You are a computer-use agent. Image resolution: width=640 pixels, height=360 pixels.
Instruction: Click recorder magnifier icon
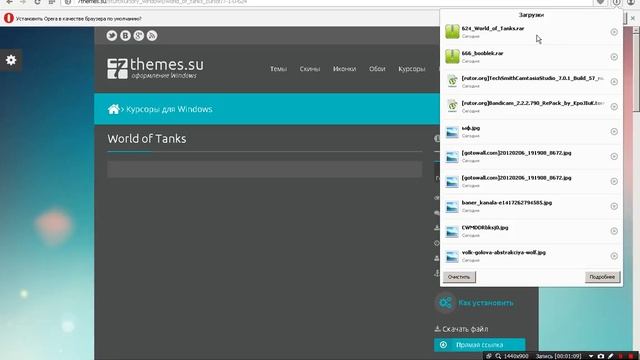pyautogui.click(x=498, y=356)
